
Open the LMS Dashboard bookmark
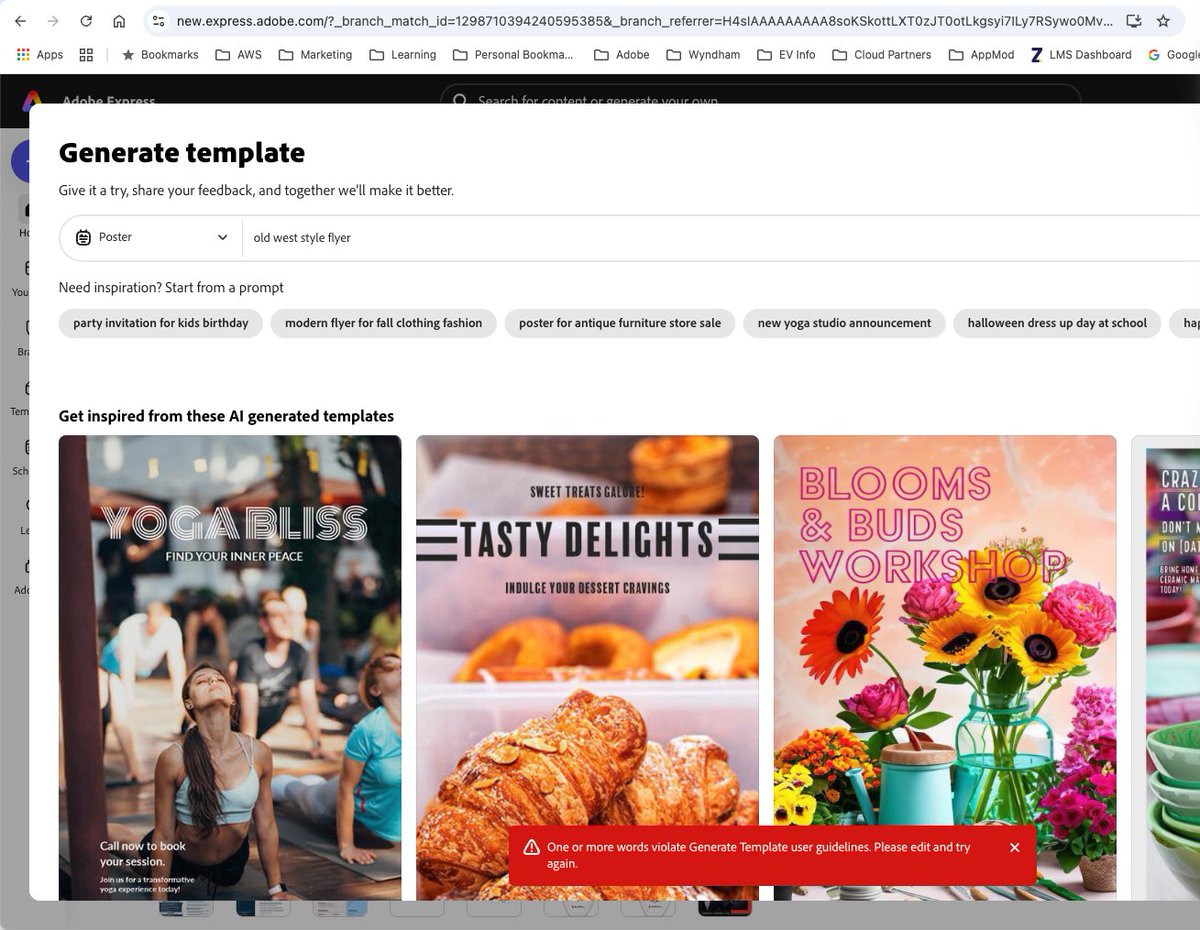[x=1079, y=55]
